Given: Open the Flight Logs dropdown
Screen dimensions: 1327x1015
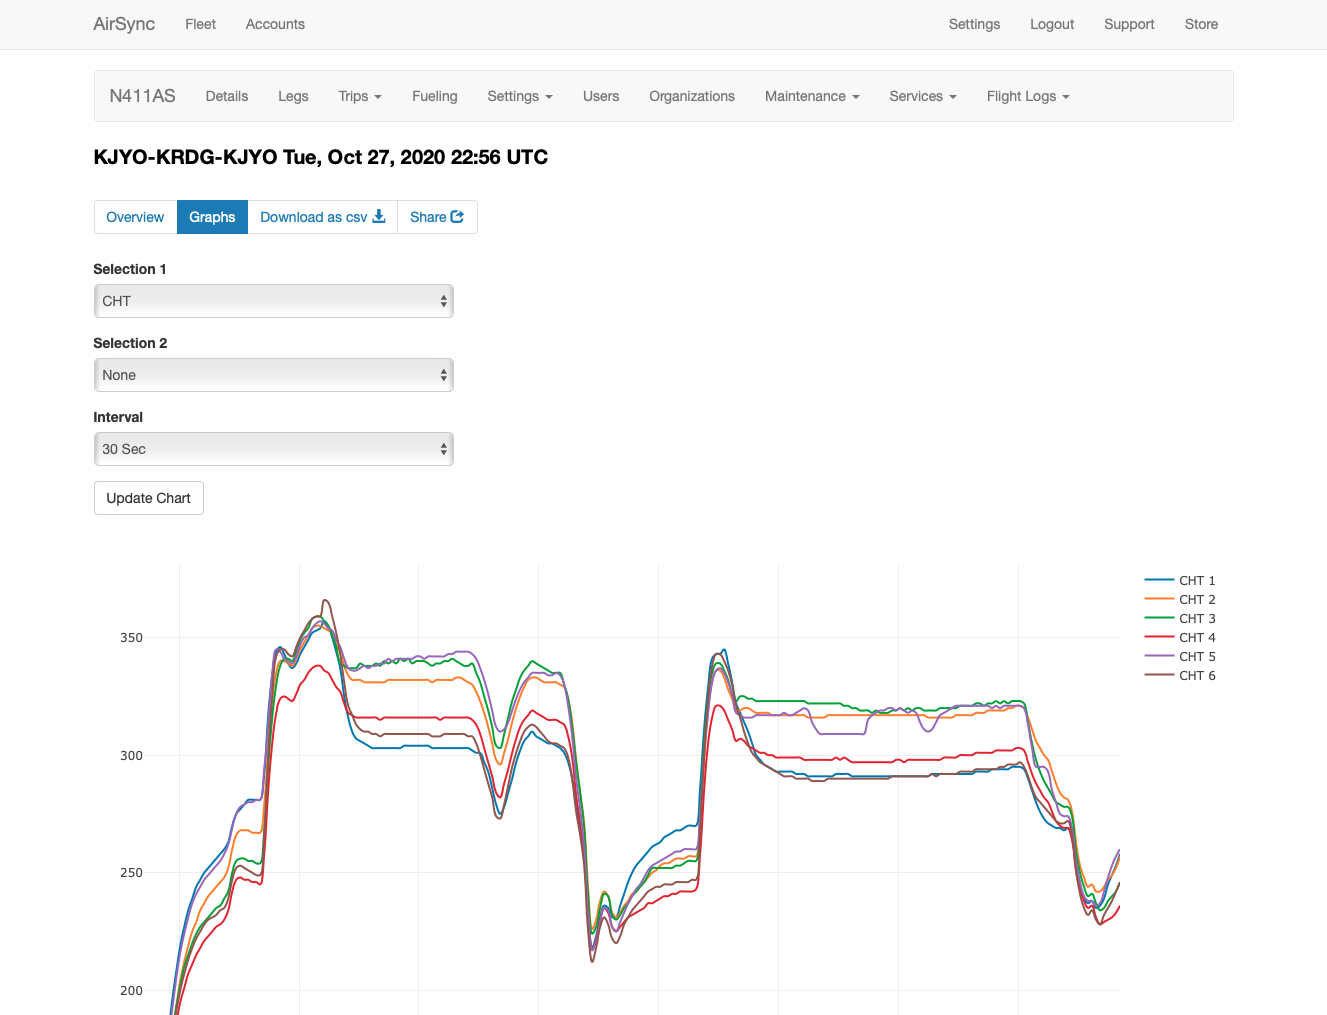Looking at the screenshot, I should click(x=1028, y=96).
